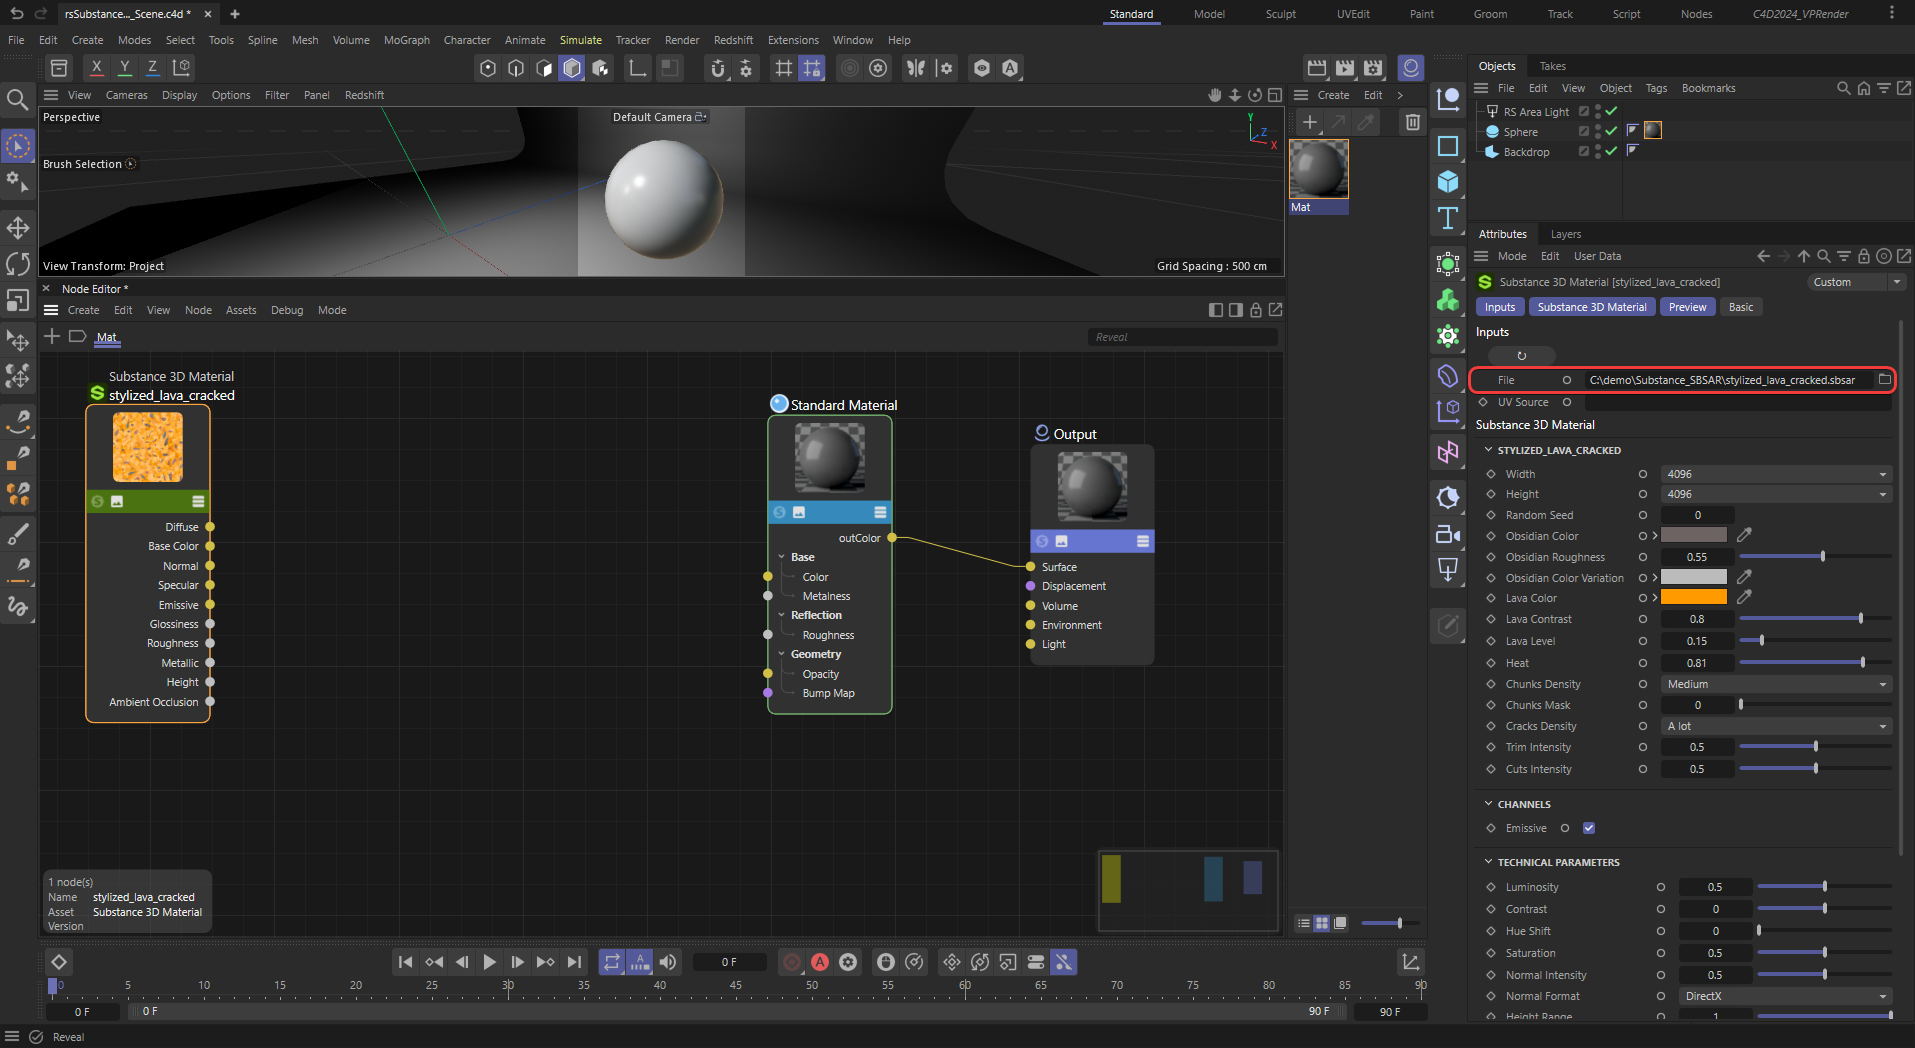1915x1048 pixels.
Task: Click the trash delete icon in Material Manager
Action: click(x=1412, y=122)
